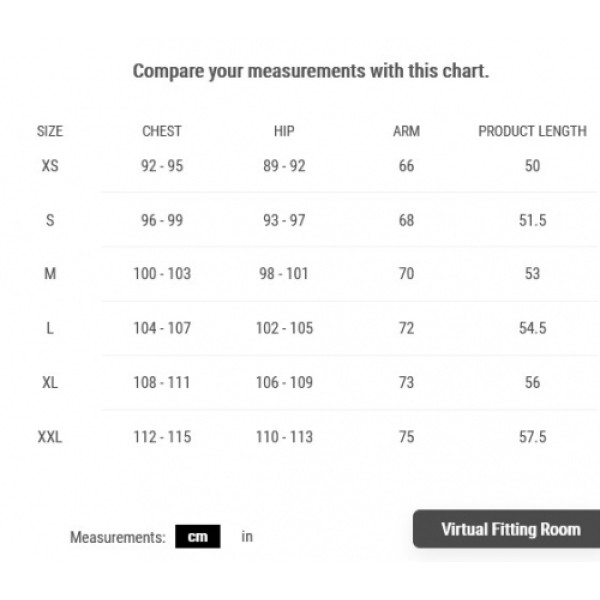Select the L size label
The image size is (600, 600).
coord(50,328)
